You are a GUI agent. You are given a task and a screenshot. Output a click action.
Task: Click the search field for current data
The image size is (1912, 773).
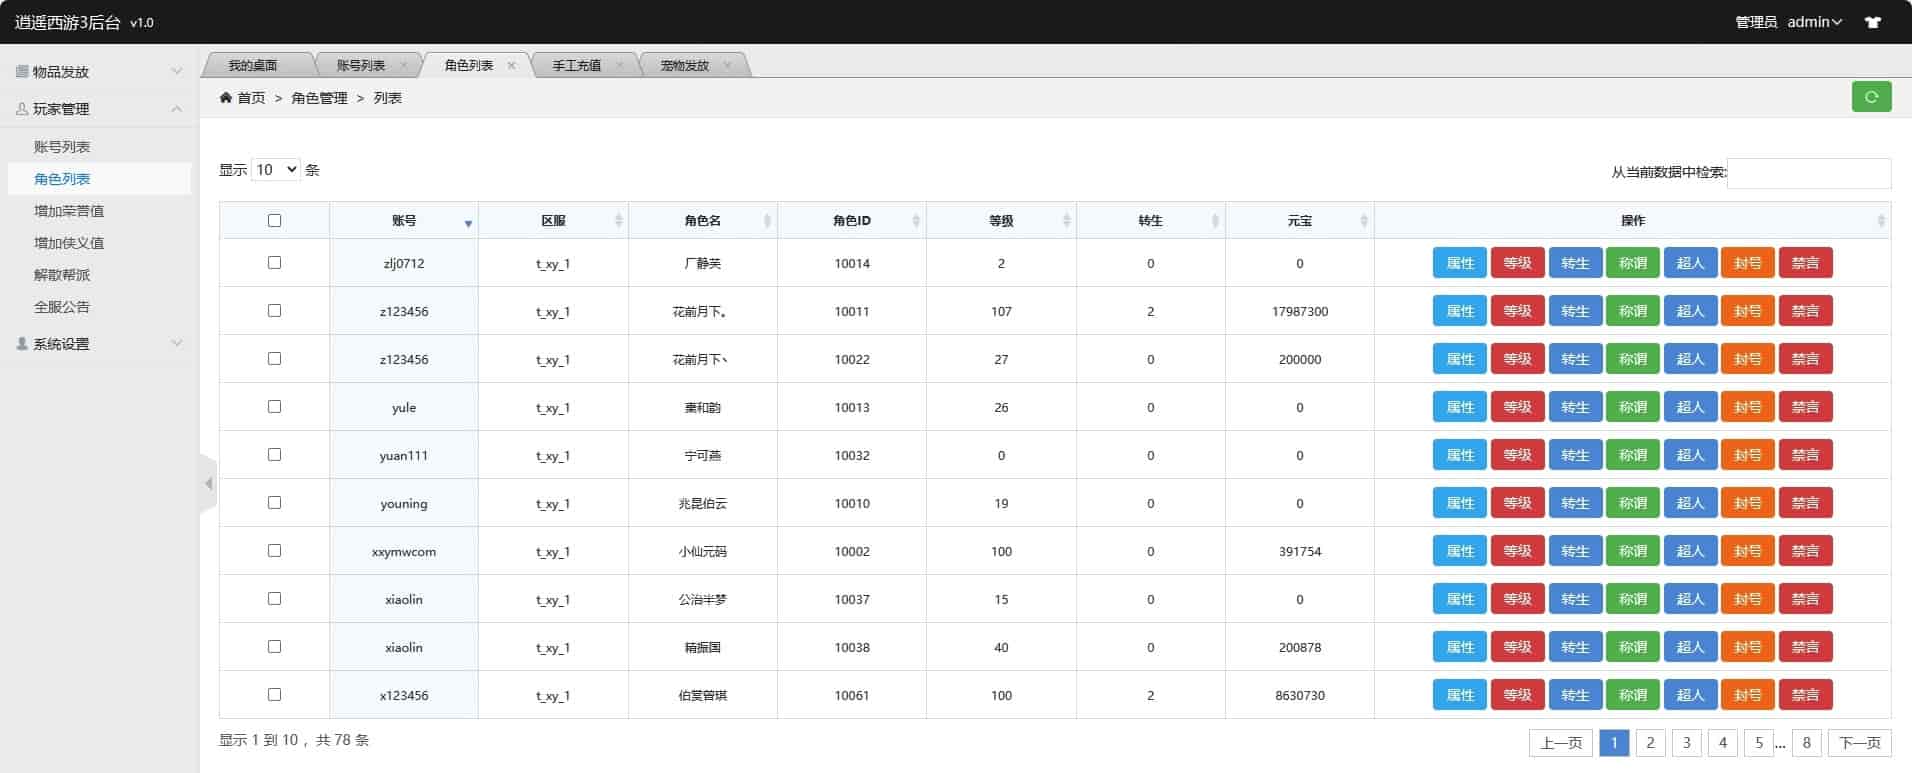(x=1808, y=173)
